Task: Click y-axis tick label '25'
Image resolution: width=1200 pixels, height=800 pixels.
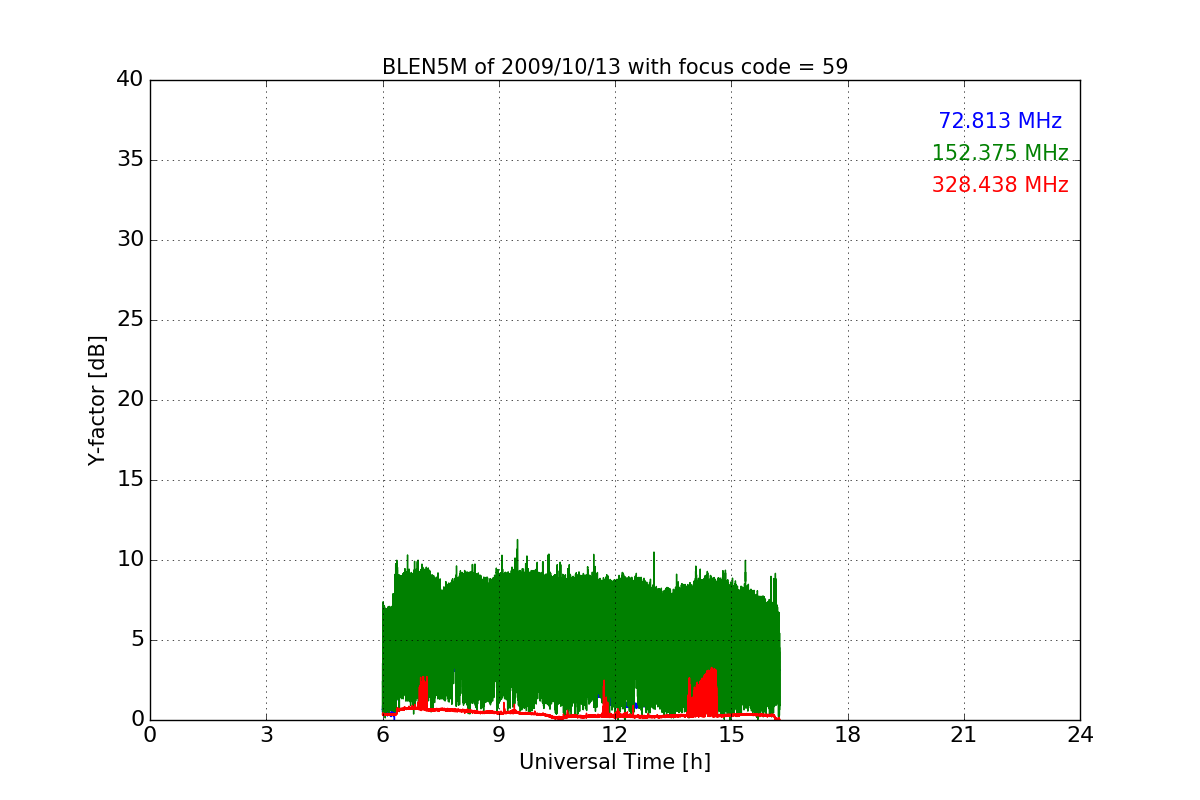Action: pos(130,320)
